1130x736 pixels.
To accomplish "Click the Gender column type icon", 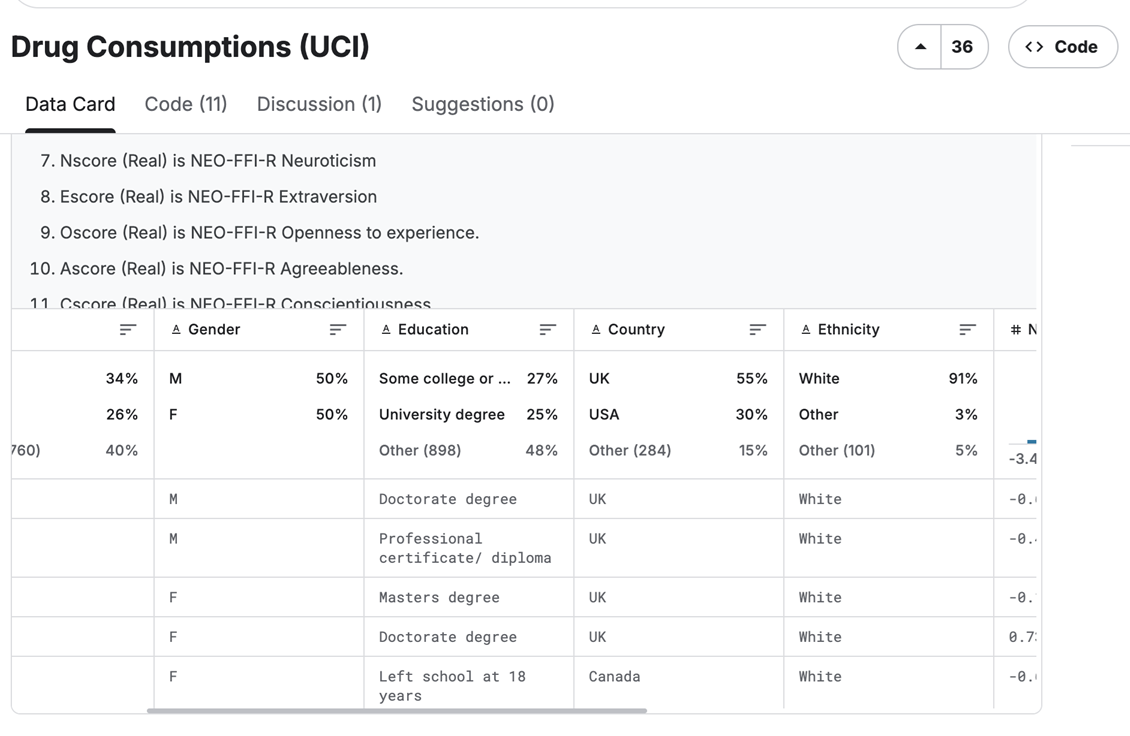I will click(175, 329).
